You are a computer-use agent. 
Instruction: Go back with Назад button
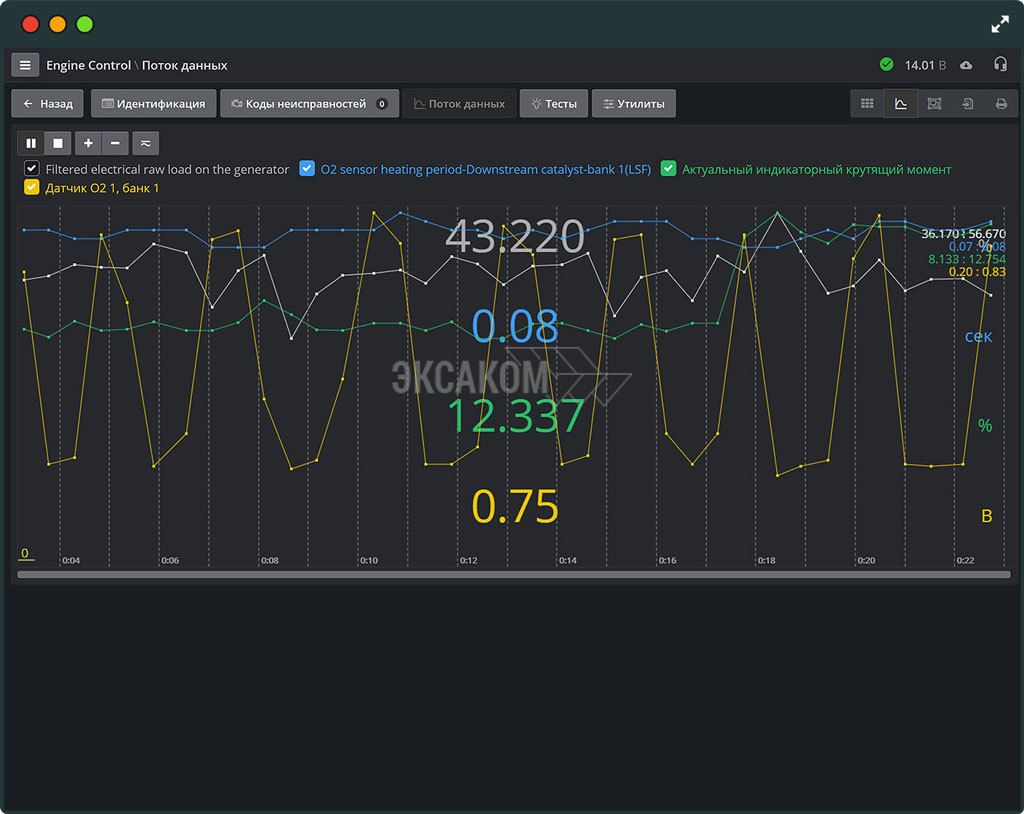coord(48,104)
